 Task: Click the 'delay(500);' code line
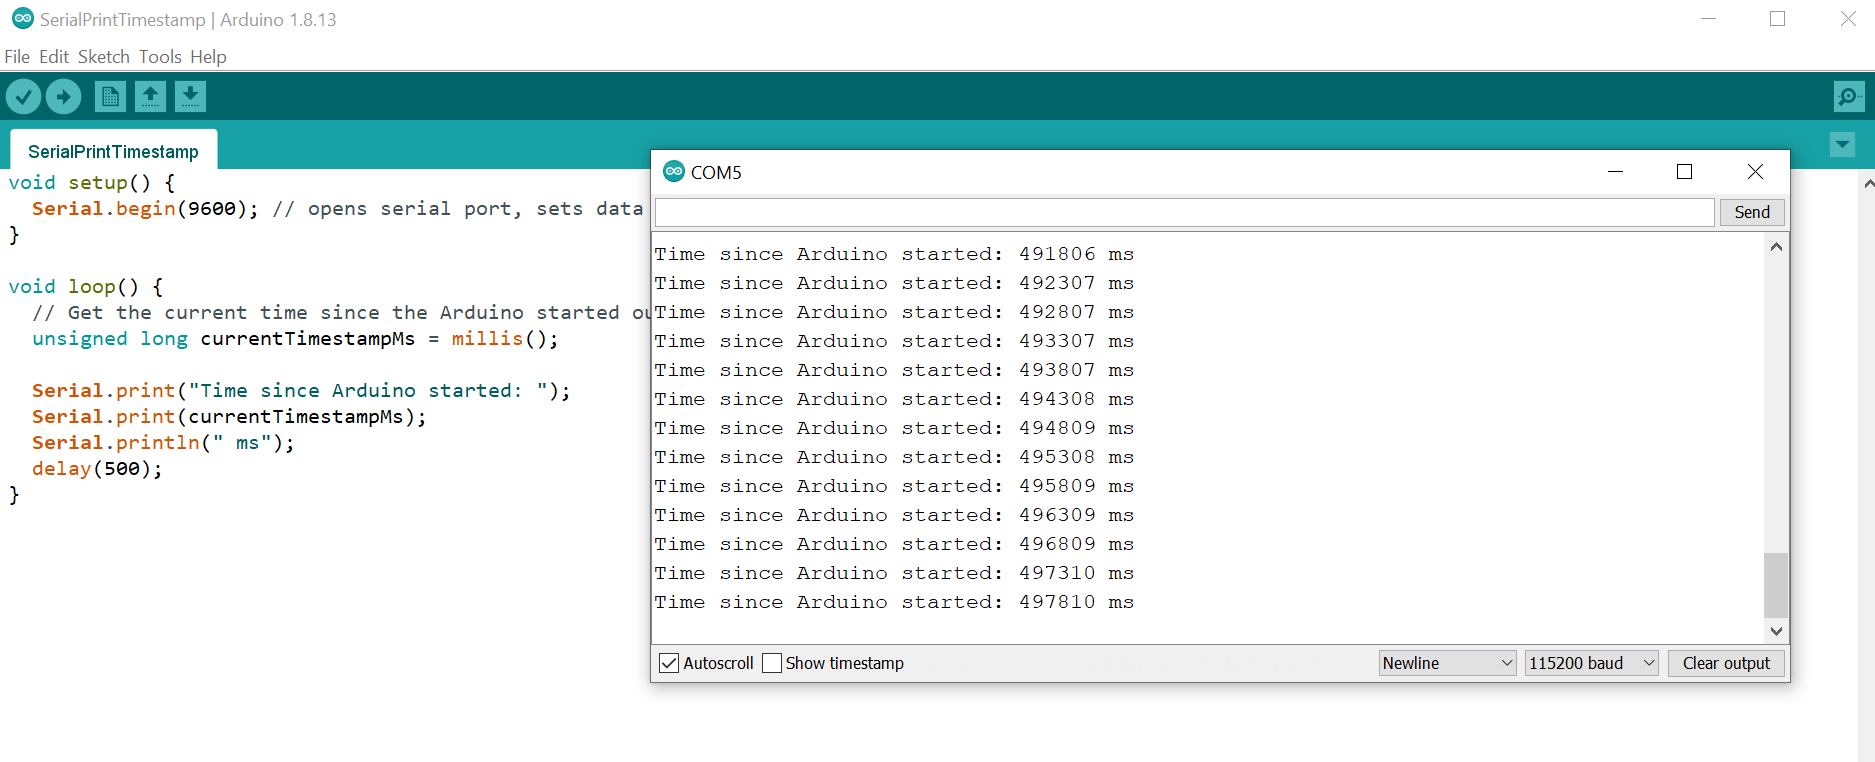(97, 468)
